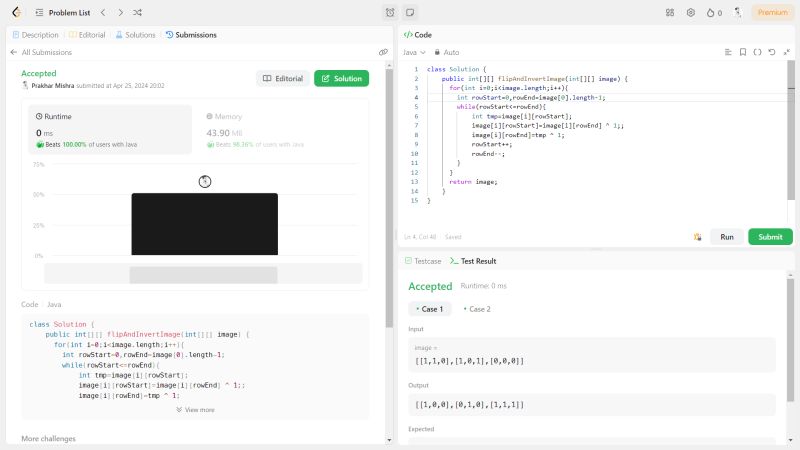Click the code editor vertical scrollbar

(x=791, y=130)
